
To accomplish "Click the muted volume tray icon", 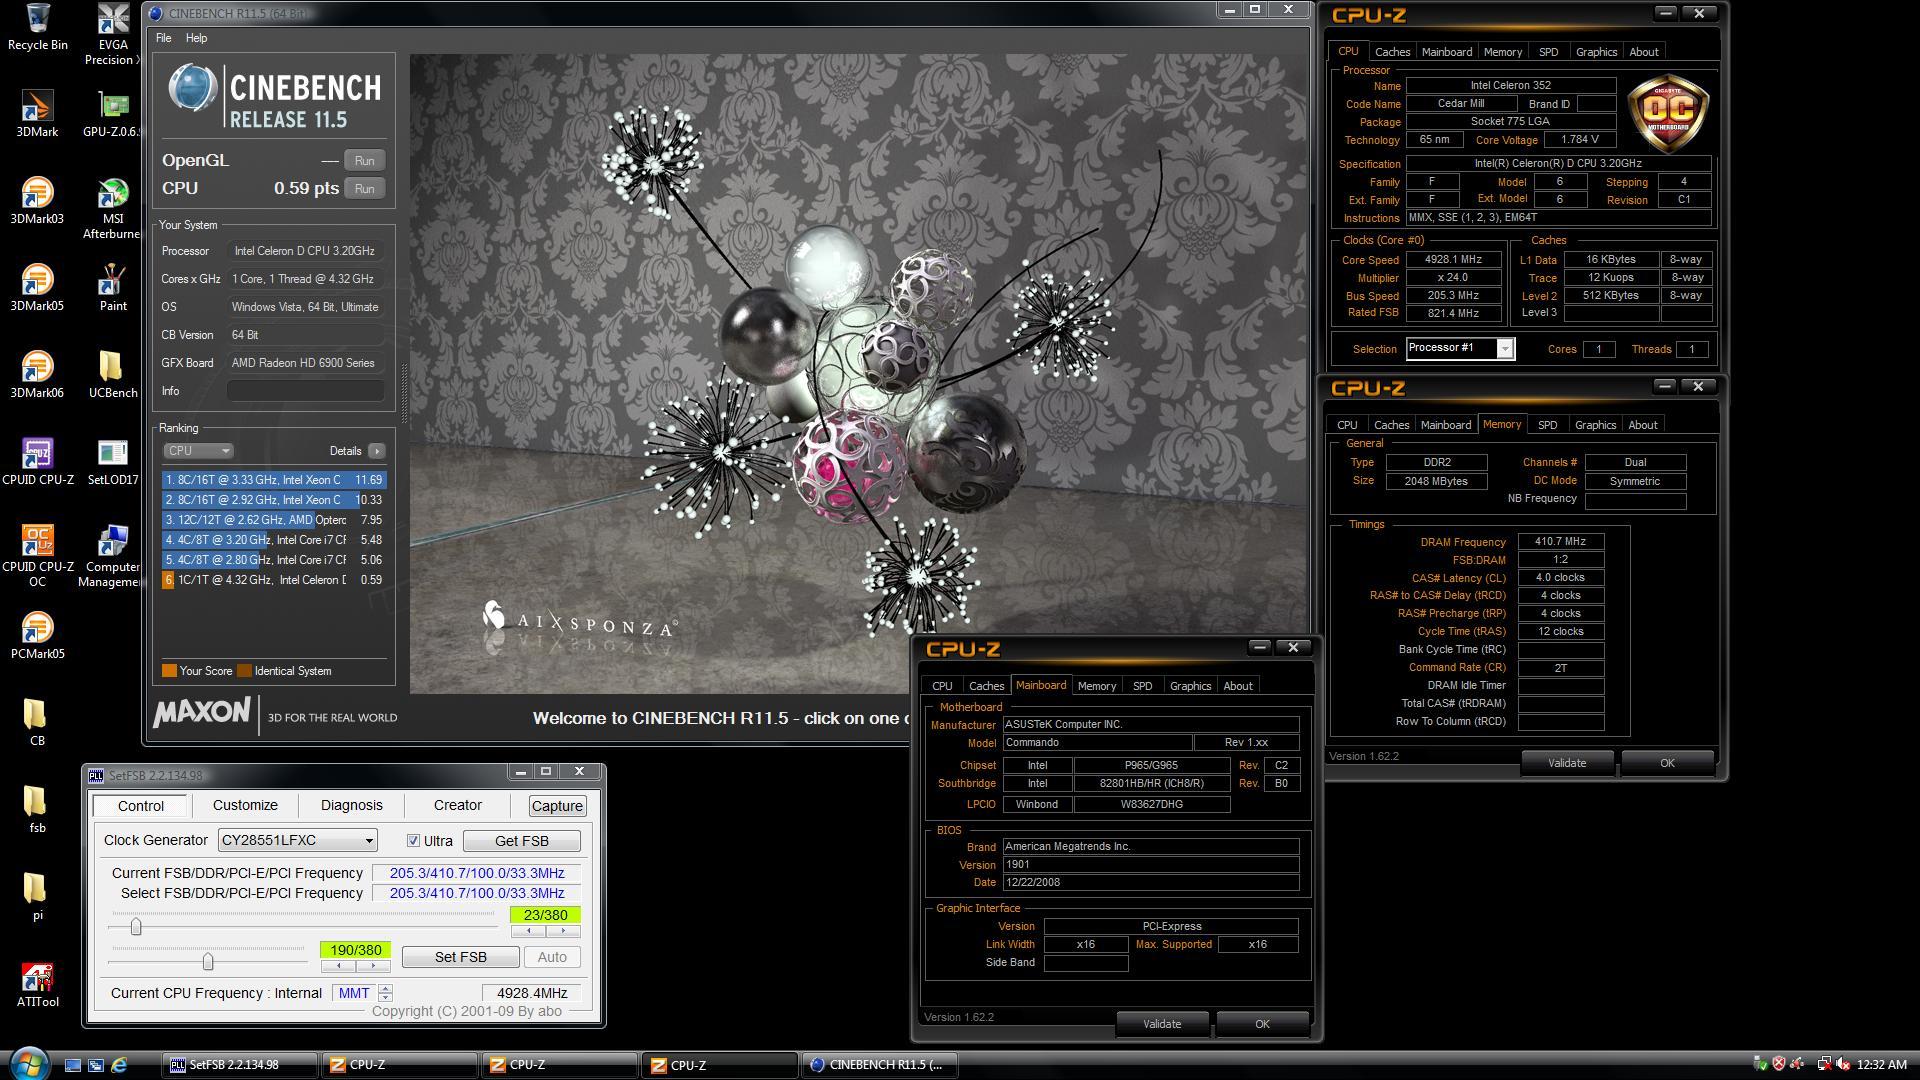I will 1843,1065.
